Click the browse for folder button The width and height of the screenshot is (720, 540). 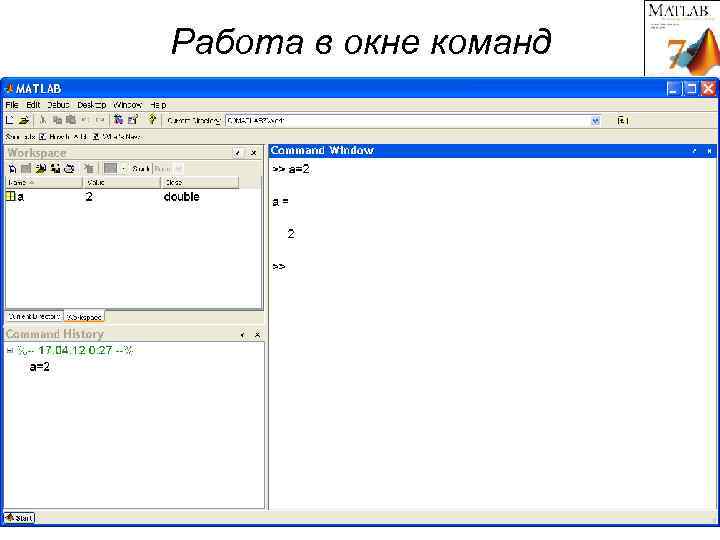tap(623, 121)
